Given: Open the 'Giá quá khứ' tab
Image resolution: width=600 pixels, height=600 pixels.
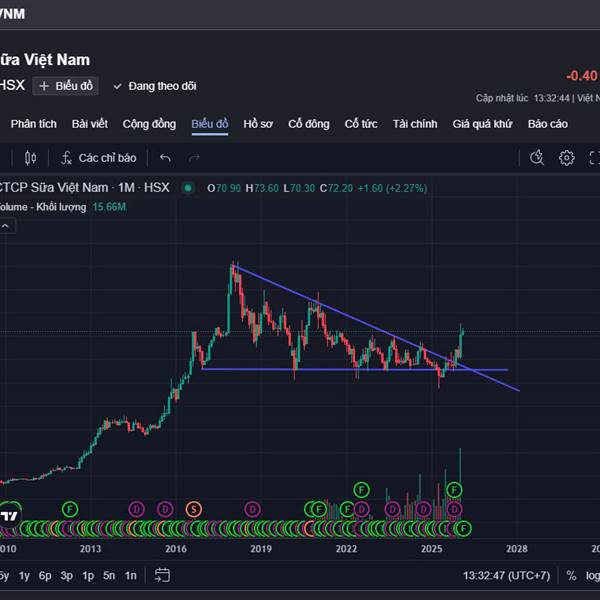Looking at the screenshot, I should click(x=482, y=124).
